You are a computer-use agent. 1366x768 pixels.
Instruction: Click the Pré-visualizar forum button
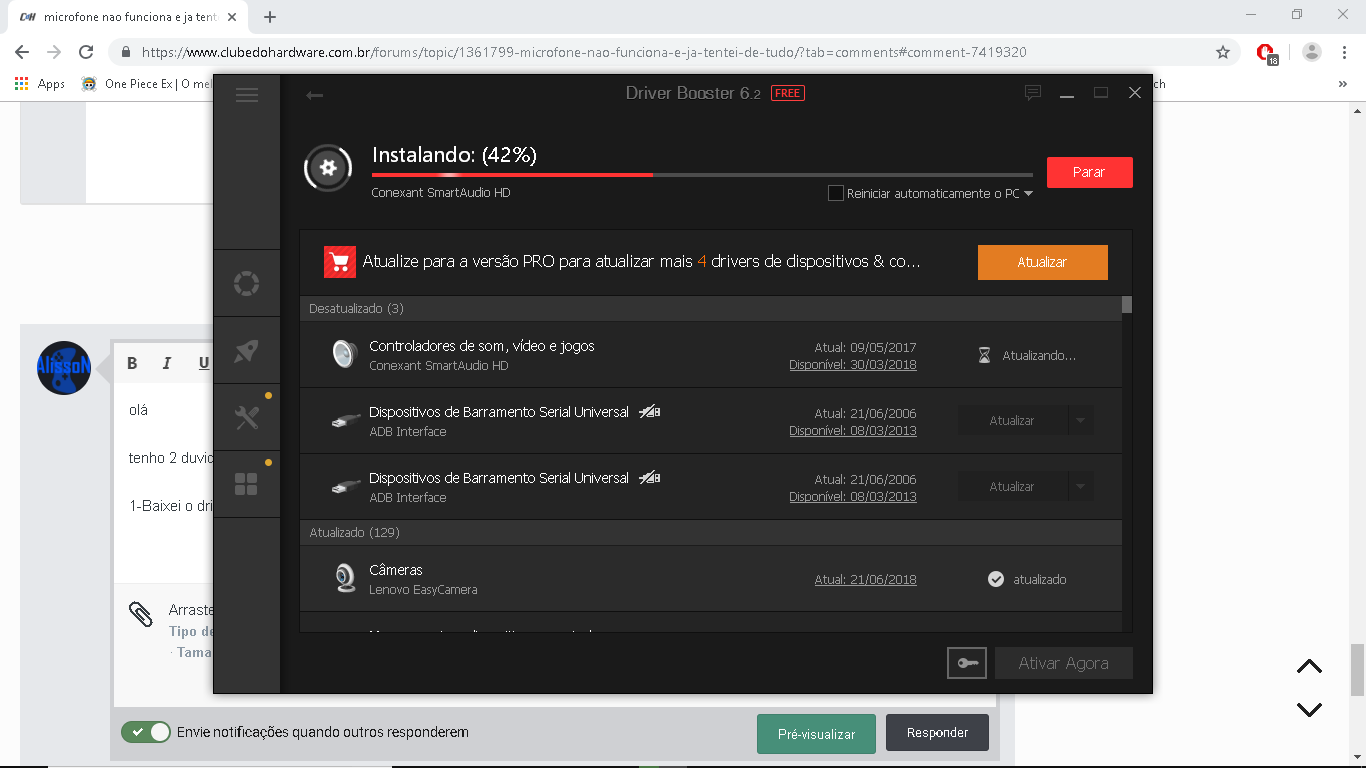click(816, 733)
